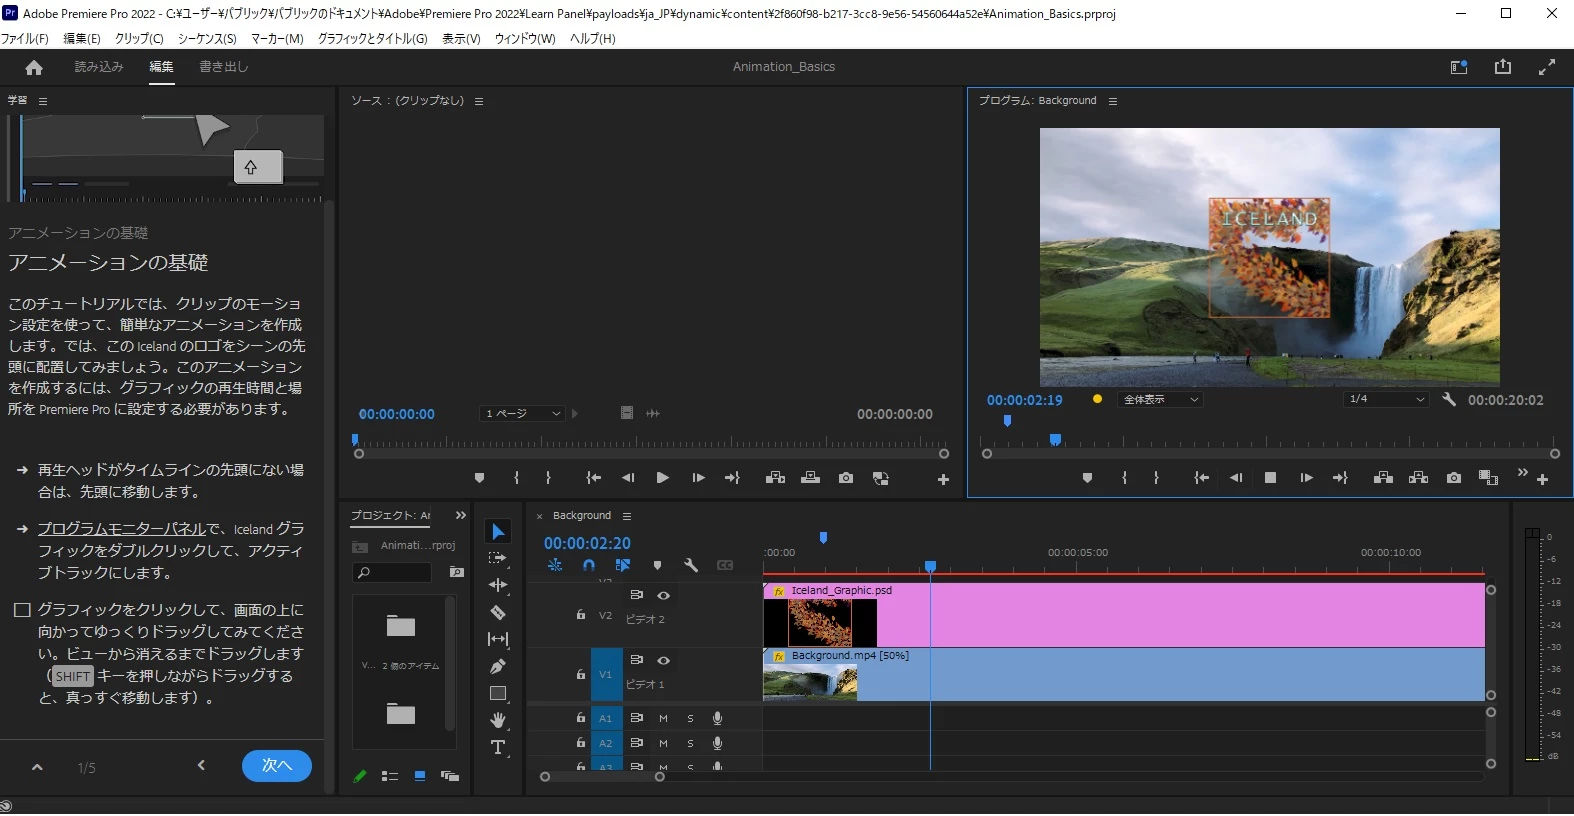
Task: Select the Type tool
Action: tap(498, 747)
